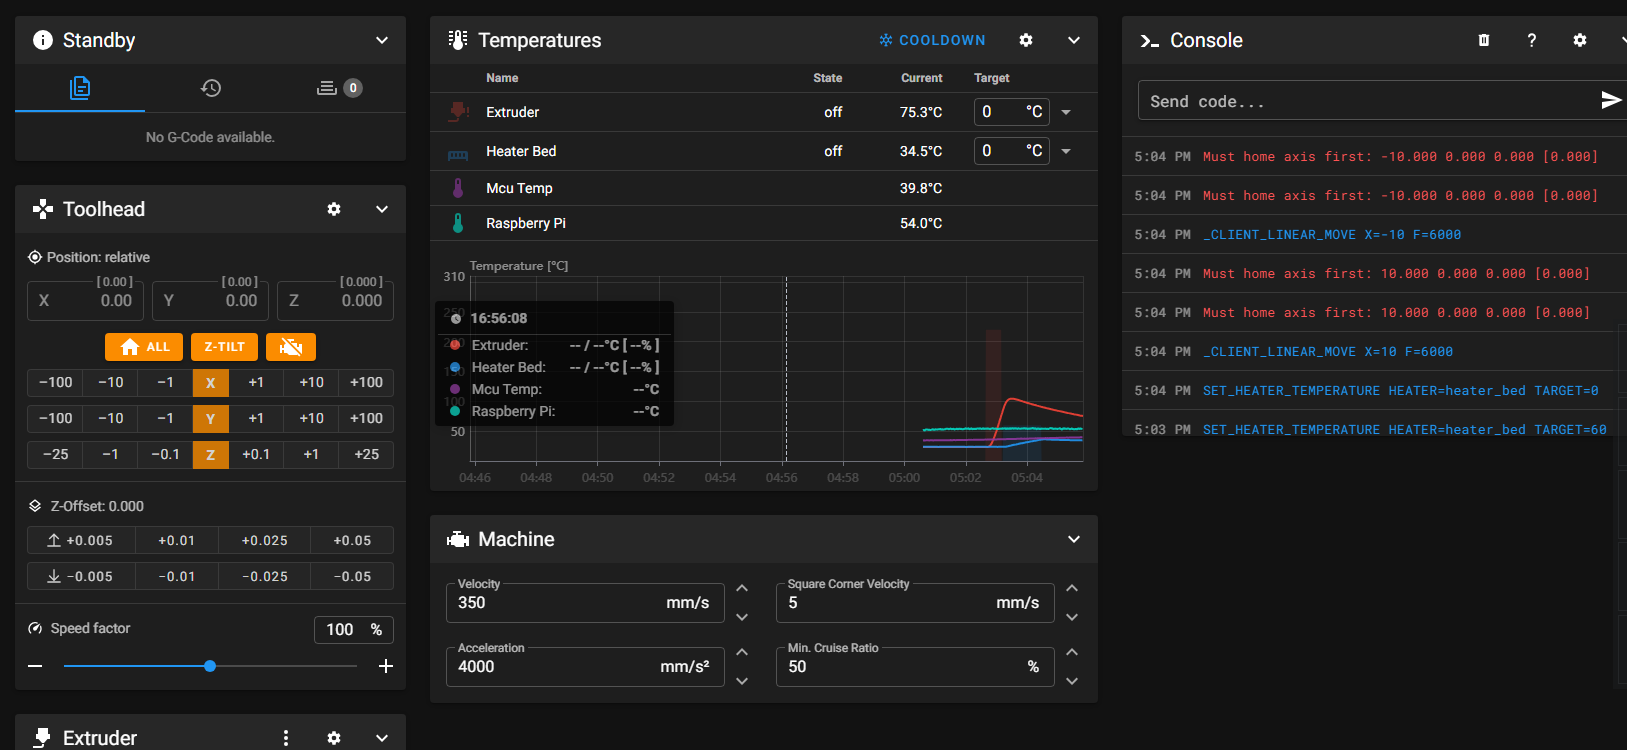The image size is (1627, 750).
Task: Collapse the Standby status panel
Action: pyautogui.click(x=382, y=40)
